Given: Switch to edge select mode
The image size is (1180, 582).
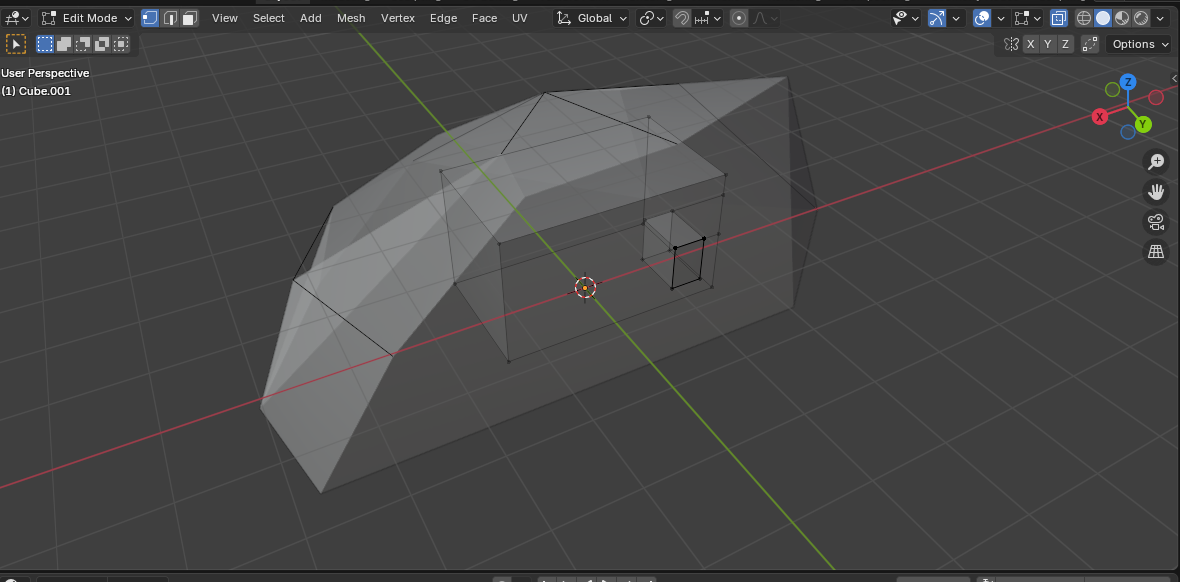Looking at the screenshot, I should pyautogui.click(x=170, y=18).
